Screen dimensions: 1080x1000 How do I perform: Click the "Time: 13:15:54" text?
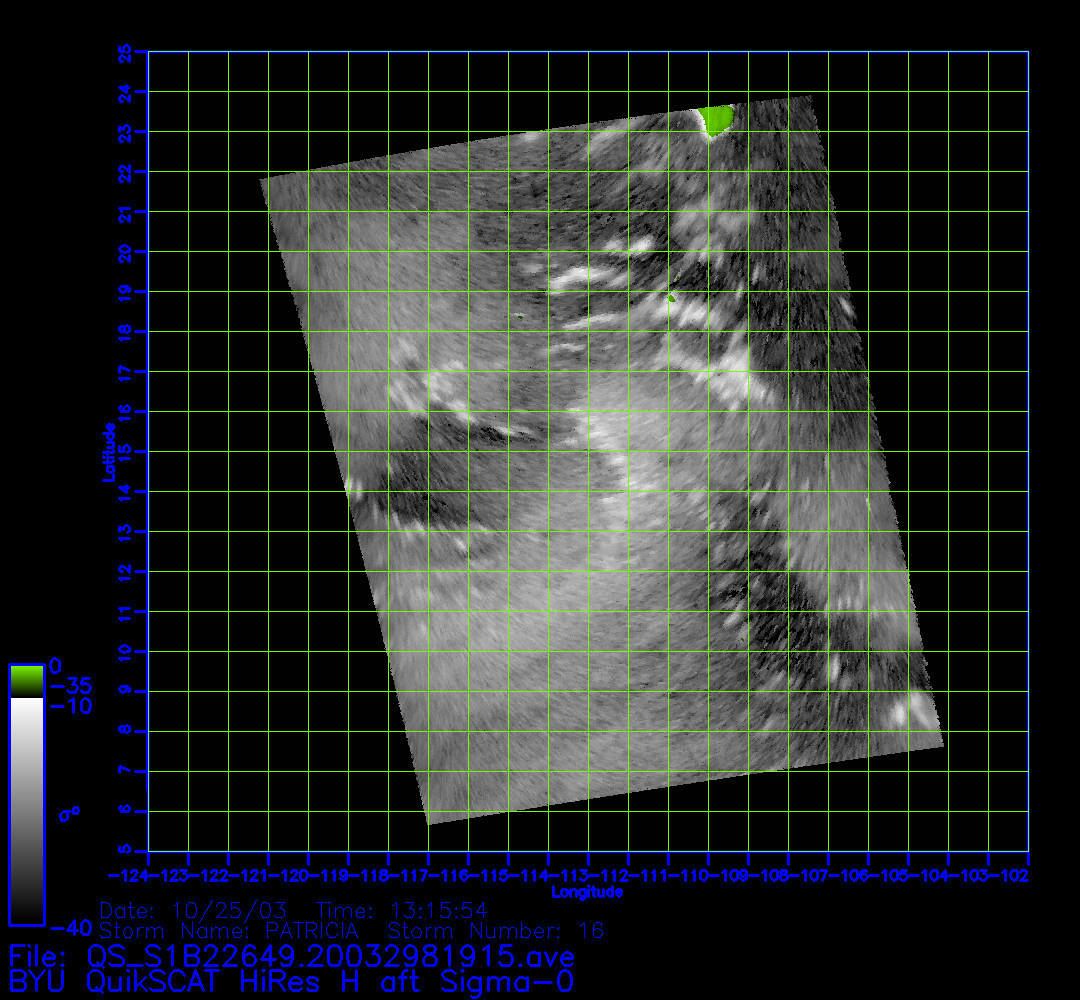[x=402, y=911]
